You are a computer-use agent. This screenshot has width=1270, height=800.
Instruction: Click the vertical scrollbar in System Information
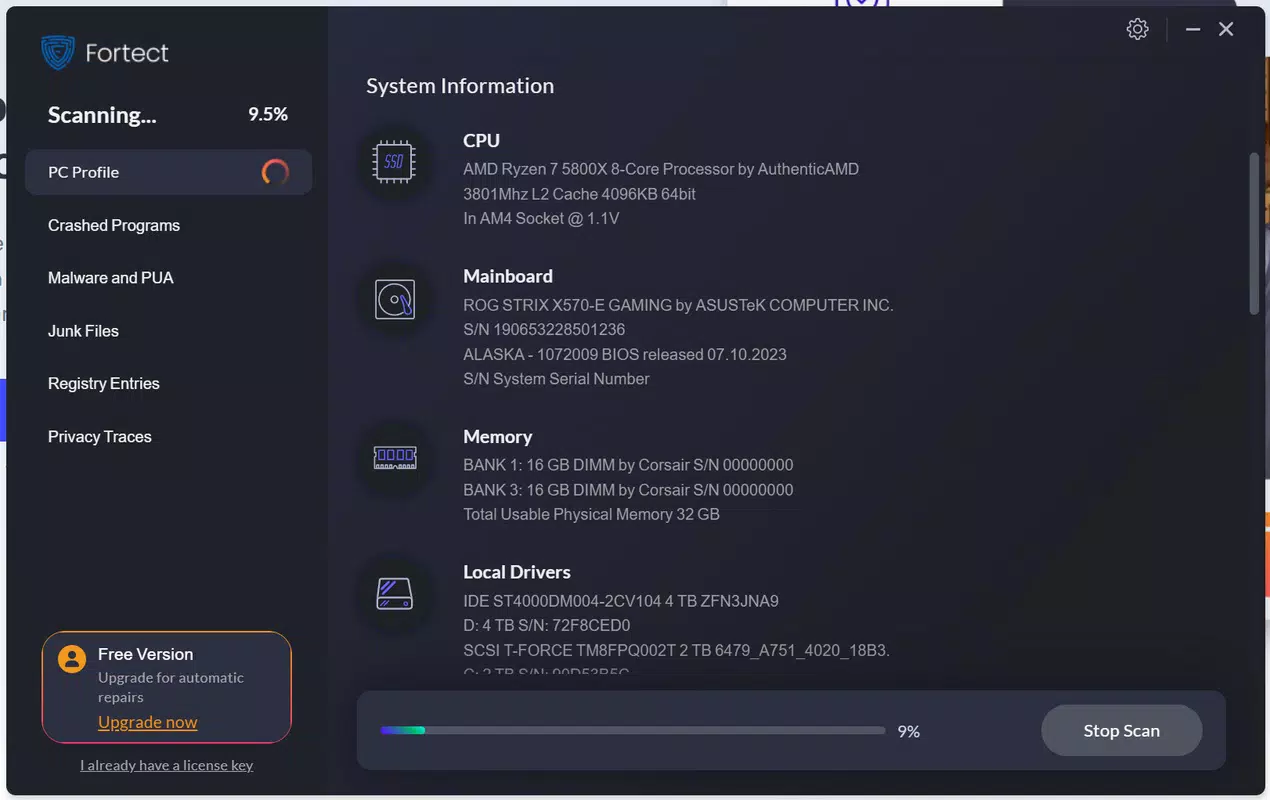click(x=1255, y=234)
